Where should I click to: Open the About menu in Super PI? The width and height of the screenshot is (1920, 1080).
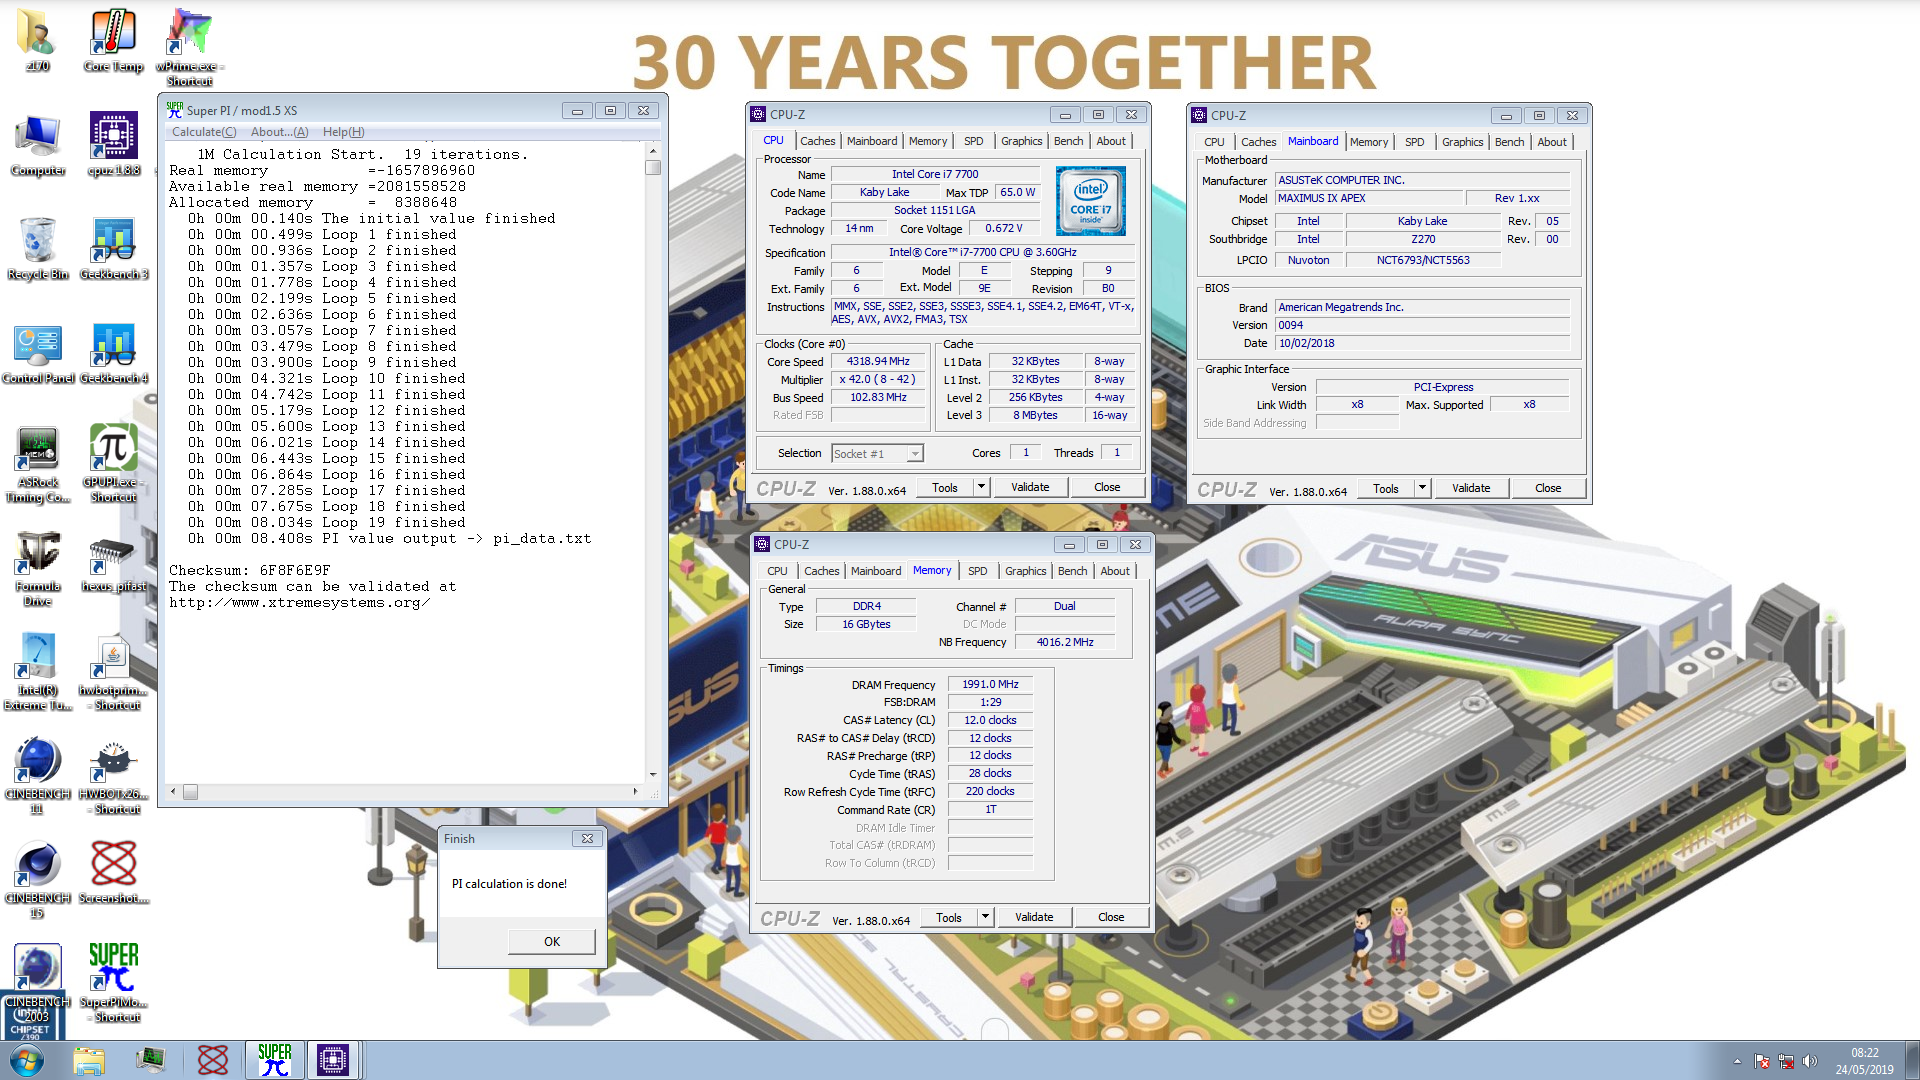pyautogui.click(x=279, y=132)
